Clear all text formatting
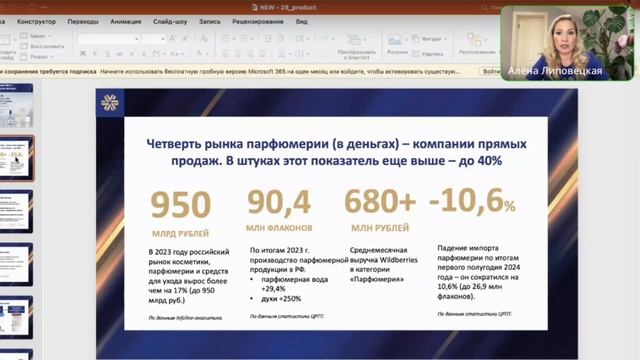The width and height of the screenshot is (640, 360). [x=204, y=39]
